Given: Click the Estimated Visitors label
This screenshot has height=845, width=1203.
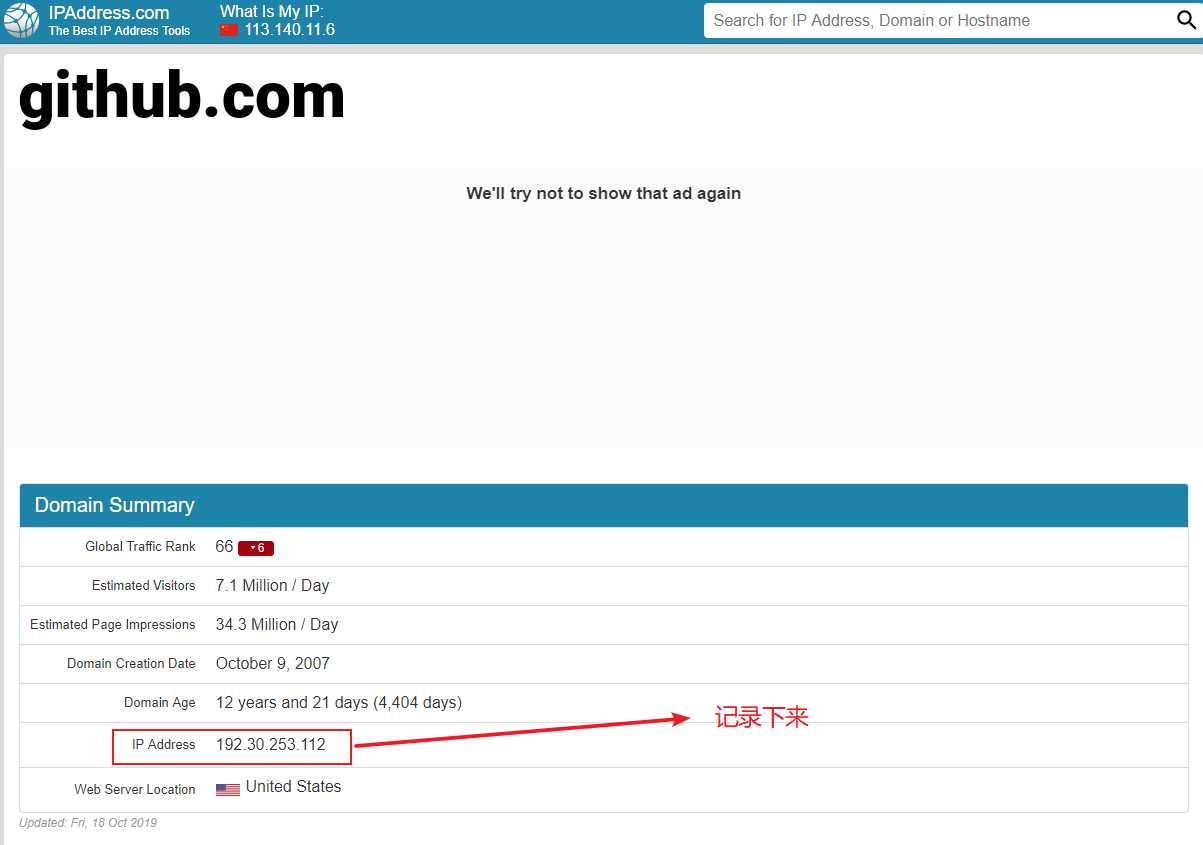Looking at the screenshot, I should pyautogui.click(x=144, y=586).
